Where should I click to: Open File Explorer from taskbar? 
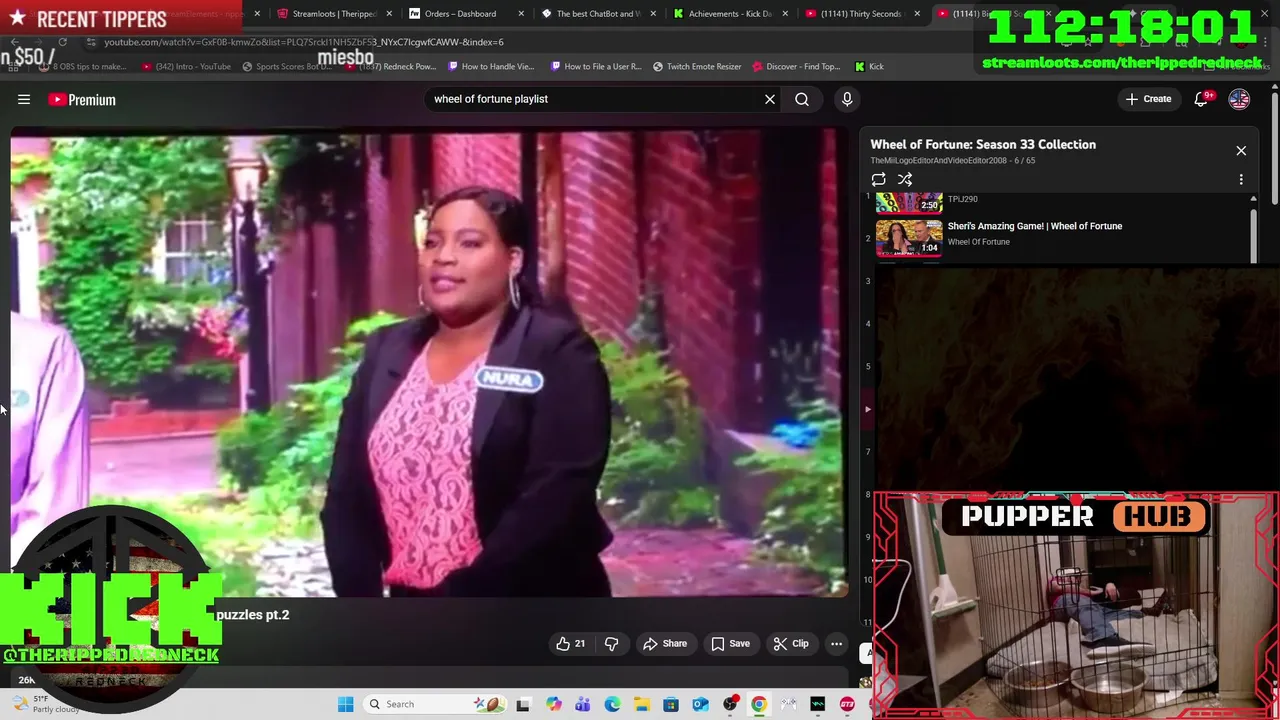pos(641,704)
